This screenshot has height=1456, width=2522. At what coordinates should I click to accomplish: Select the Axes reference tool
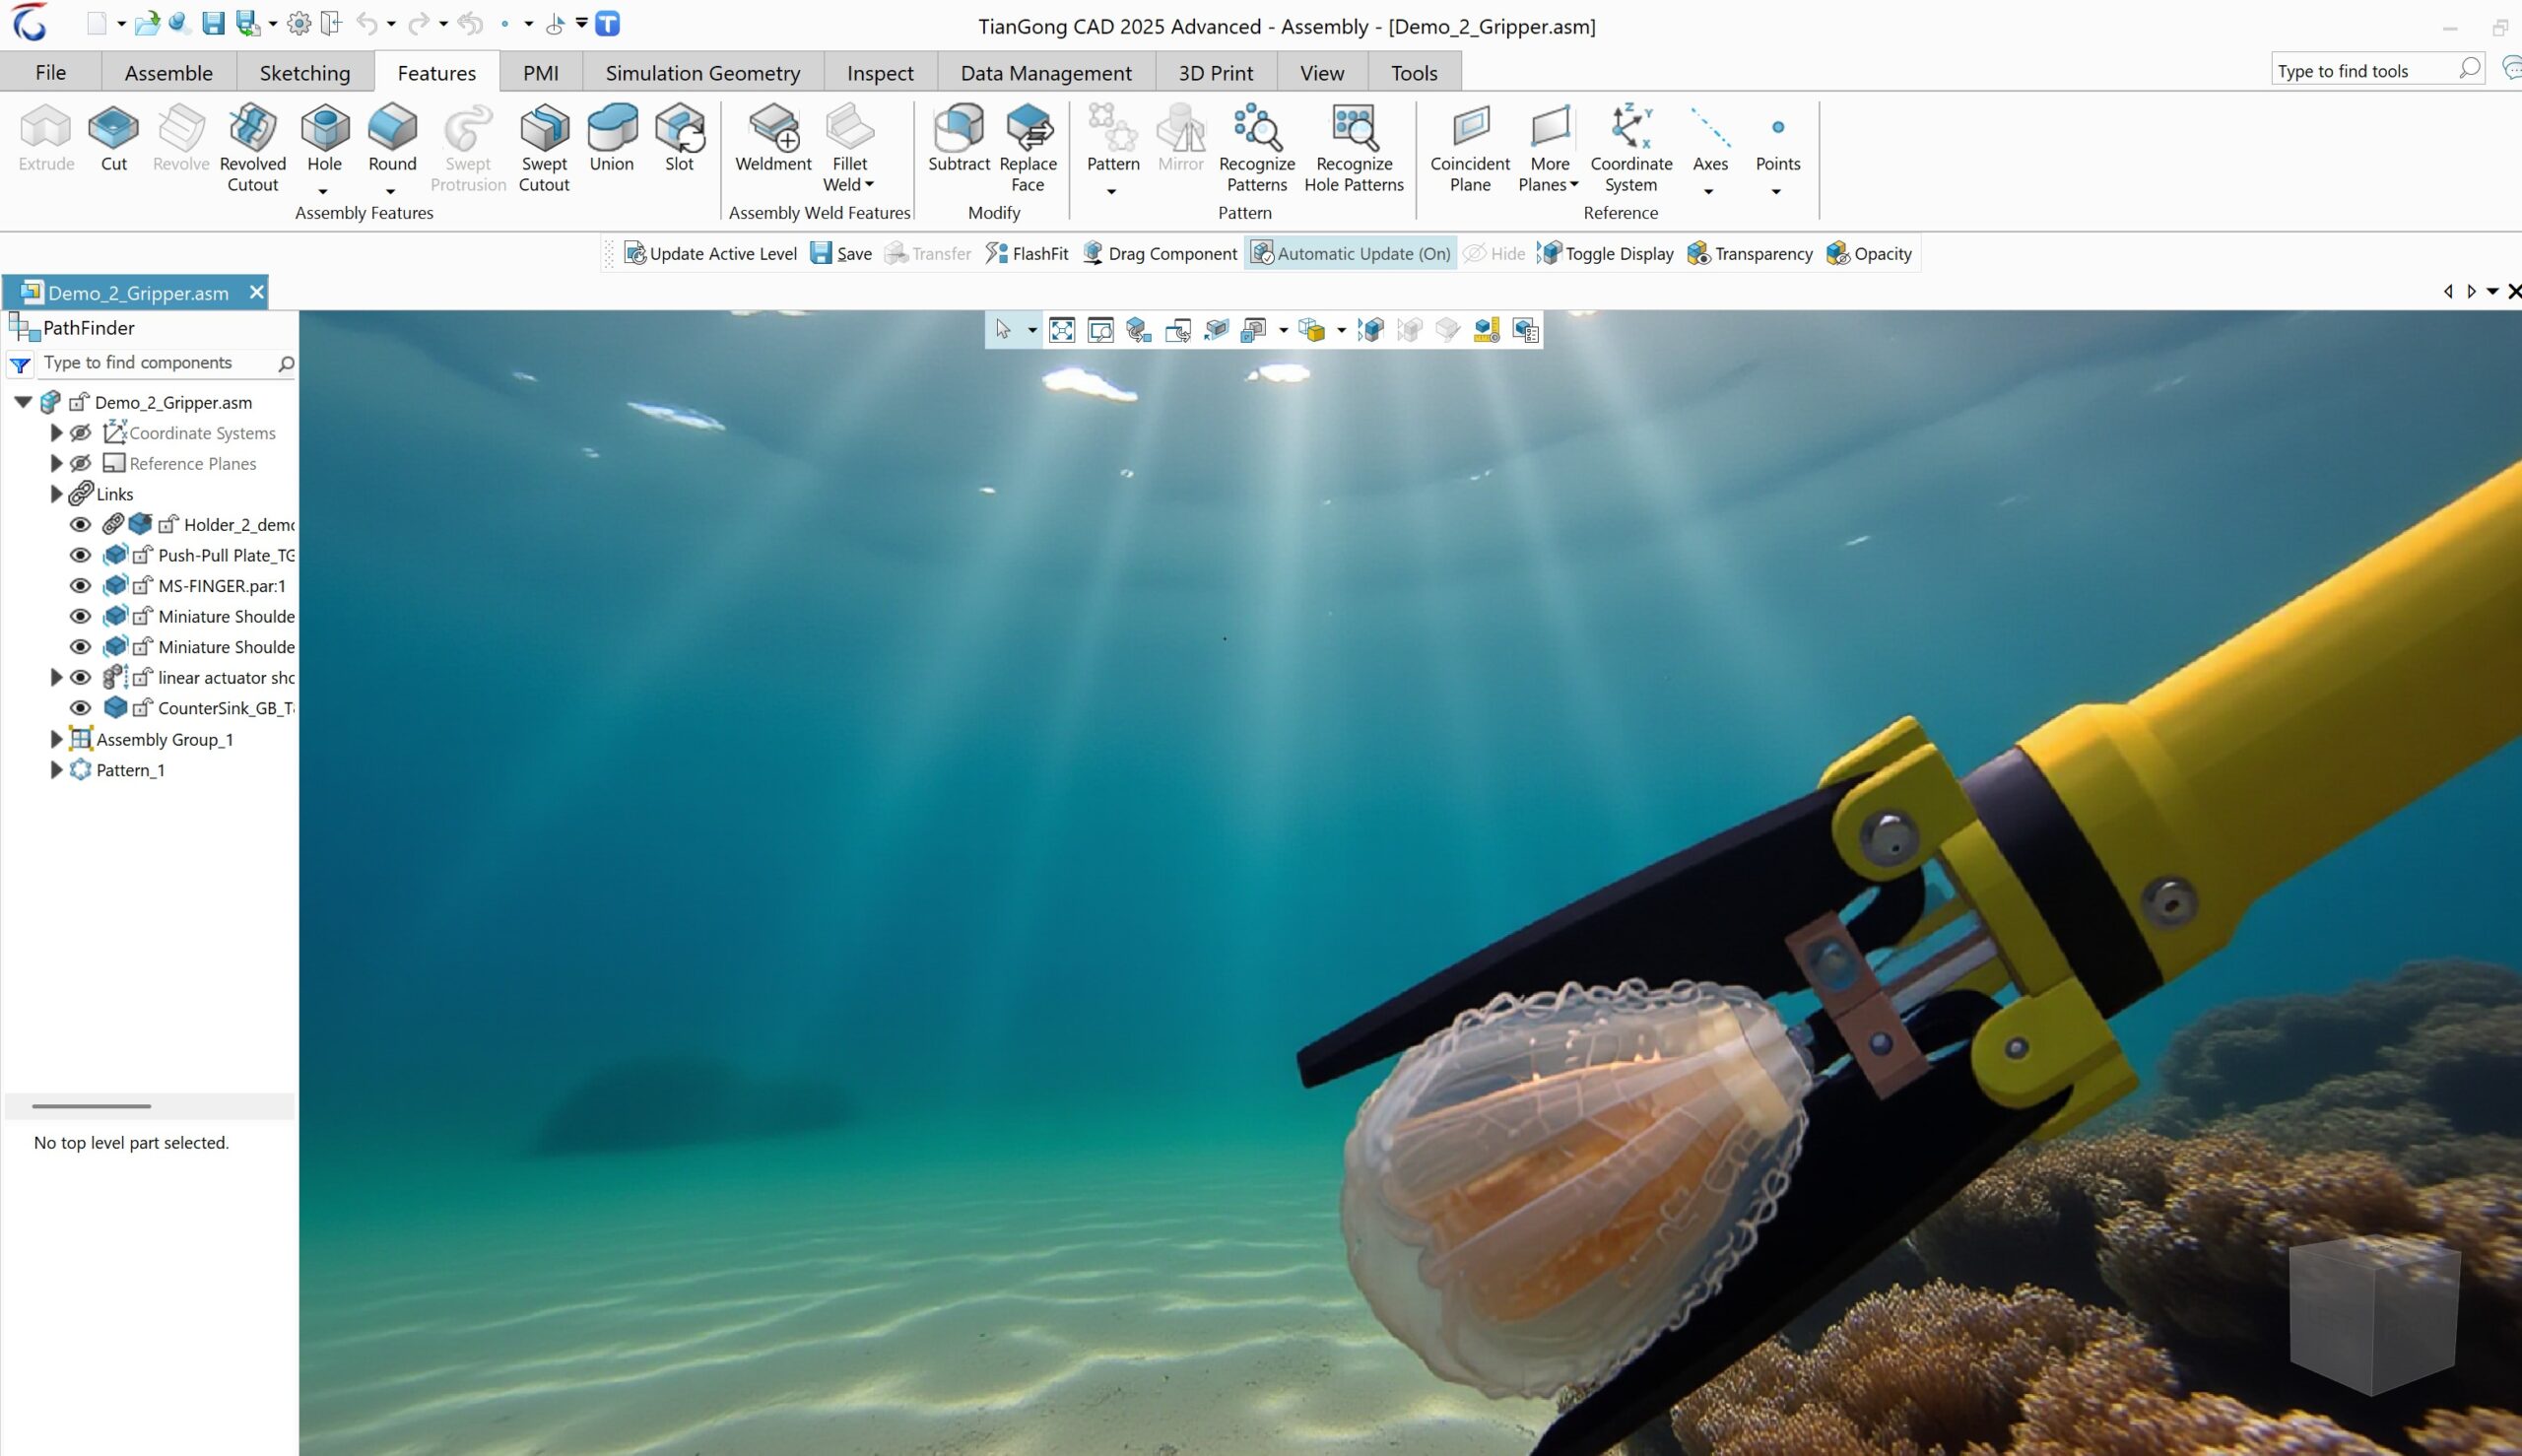[x=1710, y=138]
